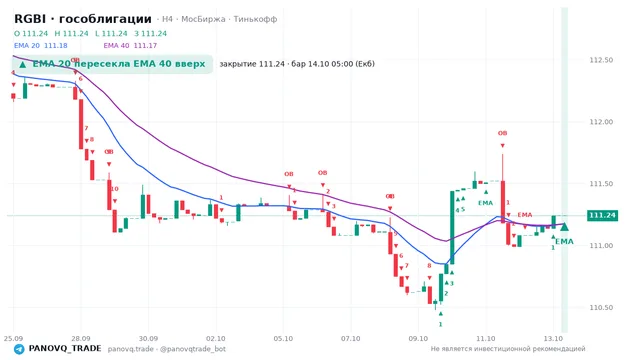This screenshot has width=640, height=360.
Task: Click the large green triangle marker on the last bar
Action: (x=564, y=227)
